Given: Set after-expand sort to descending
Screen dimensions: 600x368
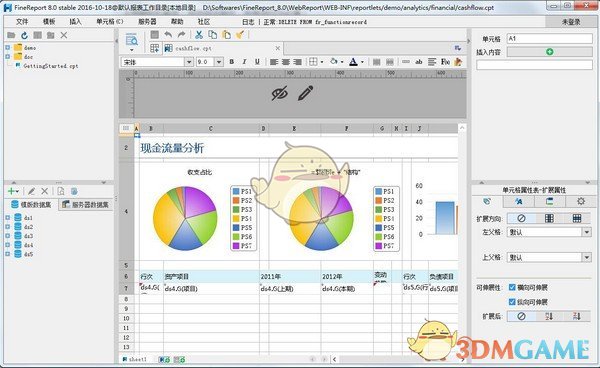Looking at the screenshot, I should (x=577, y=316).
